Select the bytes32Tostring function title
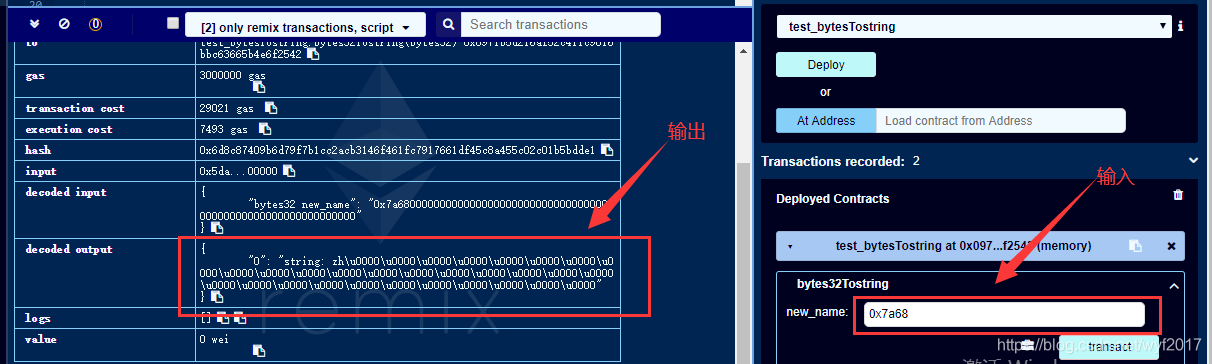 point(842,284)
